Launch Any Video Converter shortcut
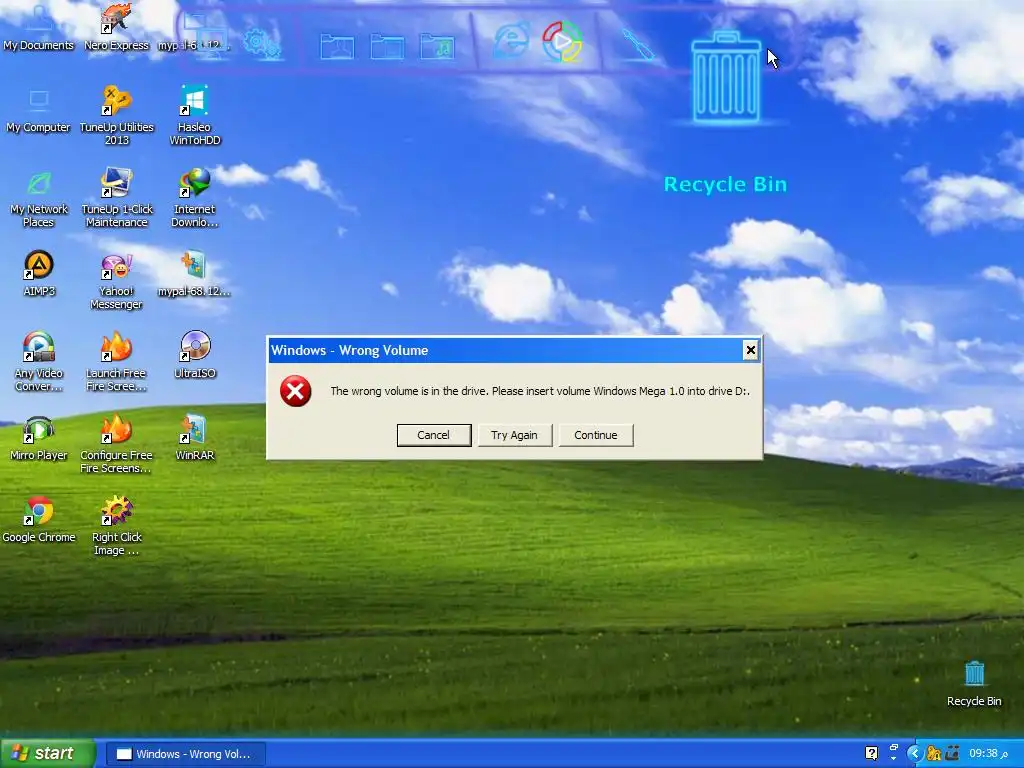Image resolution: width=1024 pixels, height=768 pixels. click(x=39, y=361)
